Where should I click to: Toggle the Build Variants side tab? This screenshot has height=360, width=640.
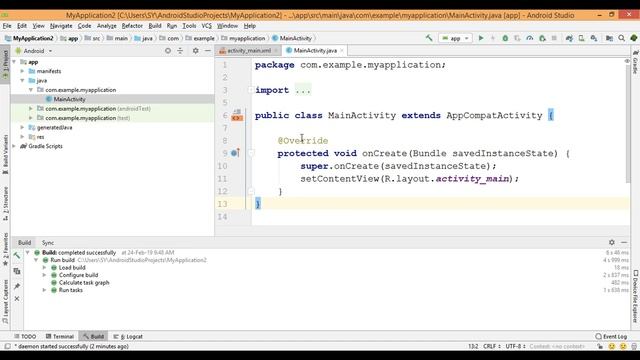(x=5, y=154)
